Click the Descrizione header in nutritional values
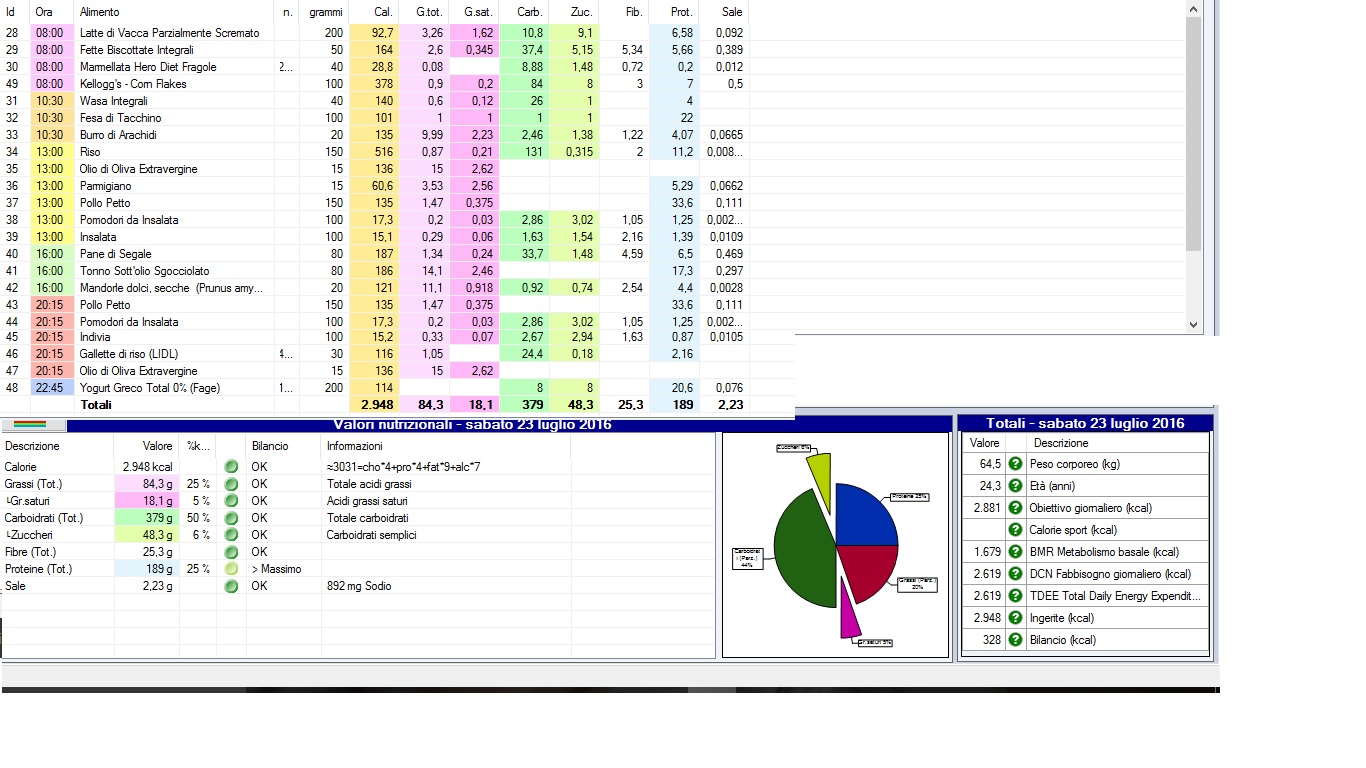The width and height of the screenshot is (1366, 768). pyautogui.click(x=32, y=446)
